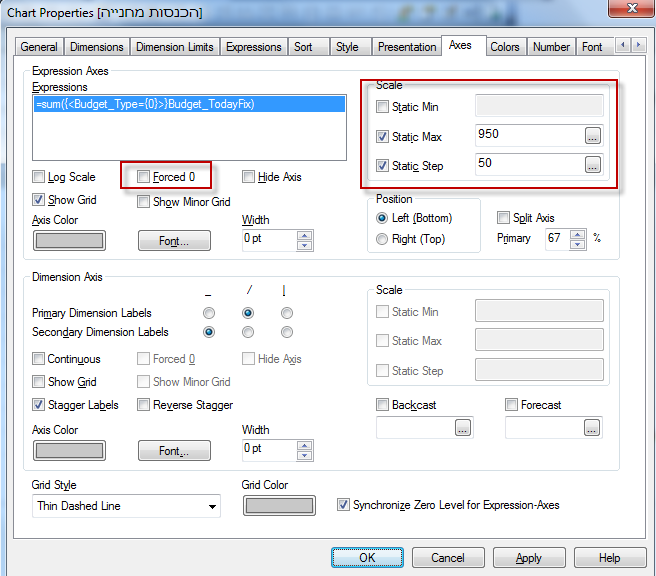
Task: Decrease Primary split percentage
Action: [x=578, y=245]
